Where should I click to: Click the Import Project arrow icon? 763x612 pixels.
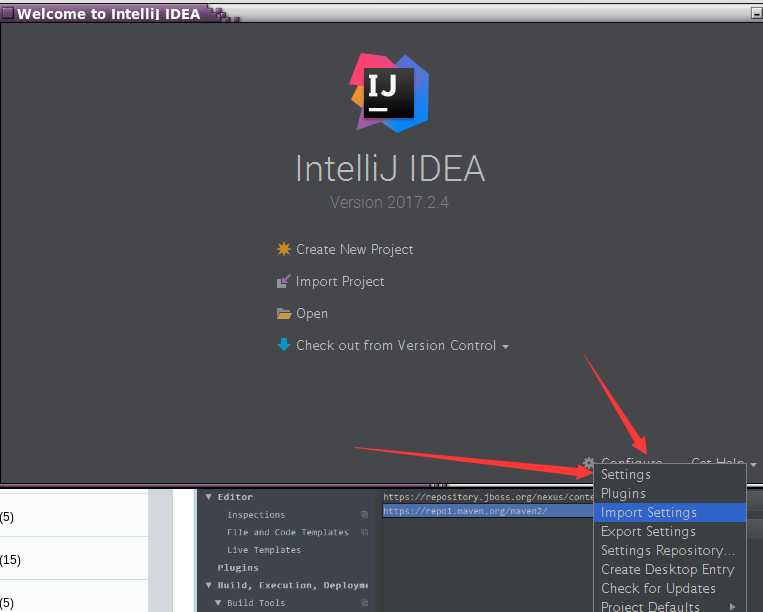tap(283, 281)
